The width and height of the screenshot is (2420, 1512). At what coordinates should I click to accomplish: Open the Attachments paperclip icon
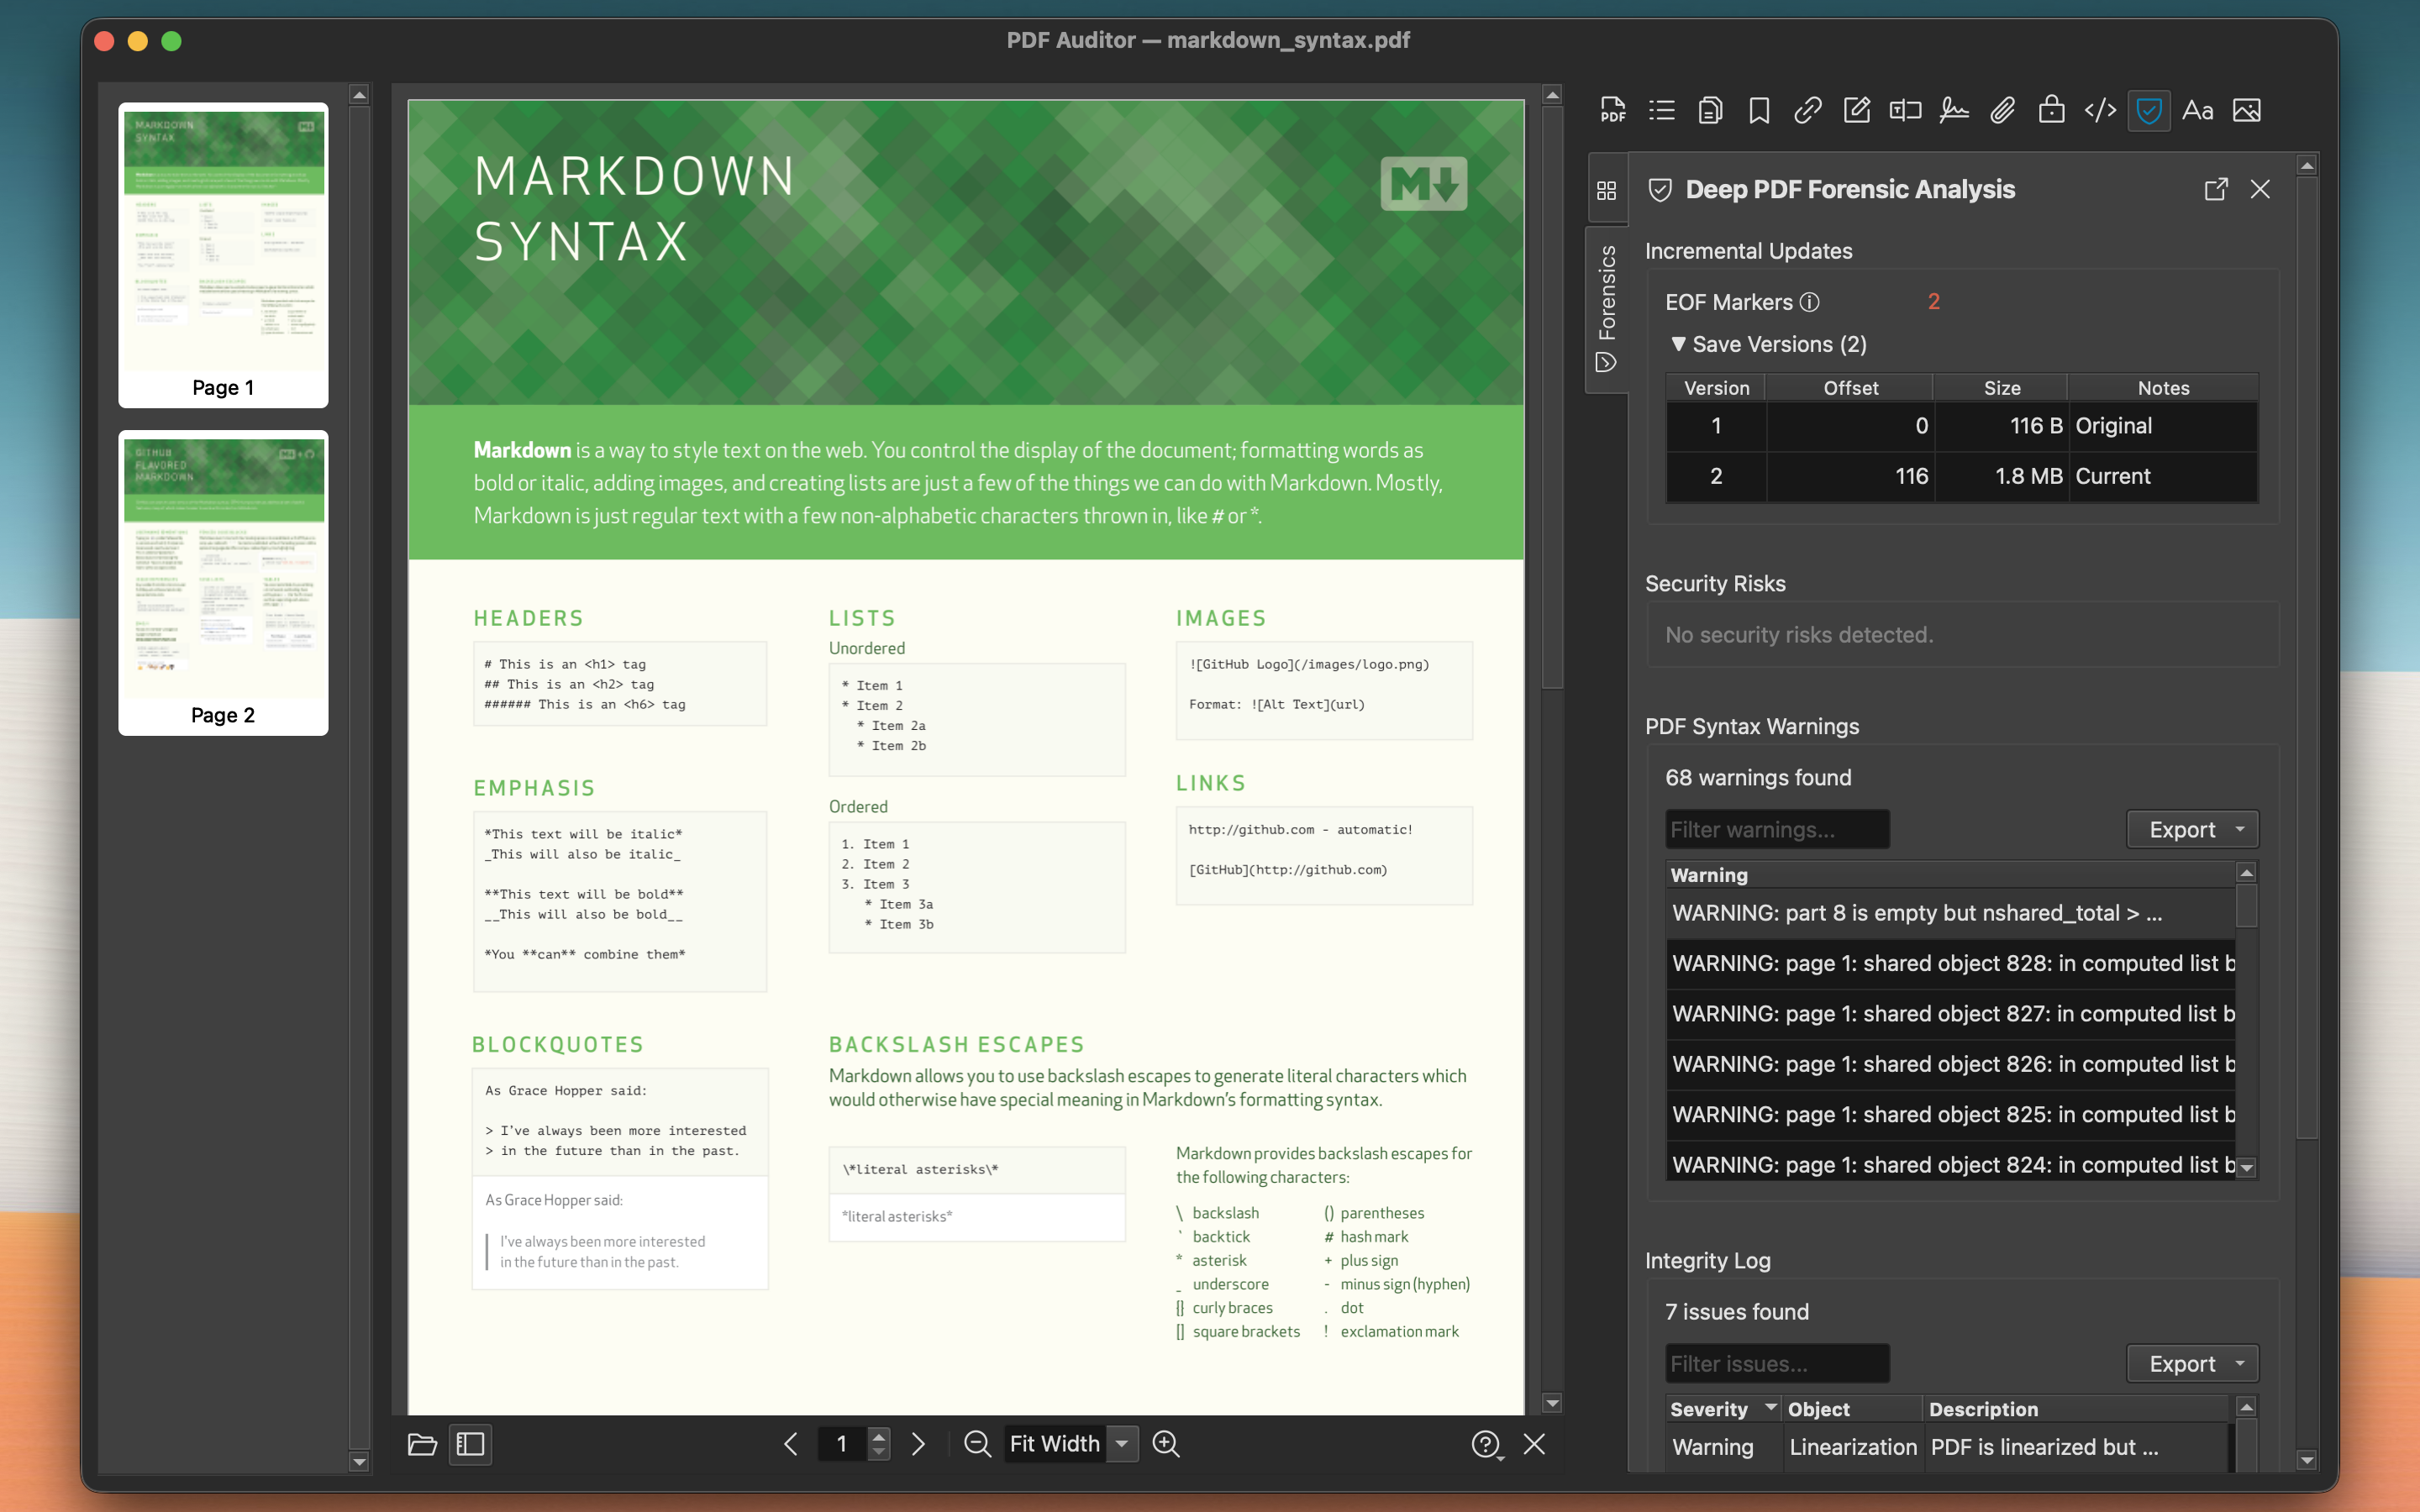tap(2002, 110)
